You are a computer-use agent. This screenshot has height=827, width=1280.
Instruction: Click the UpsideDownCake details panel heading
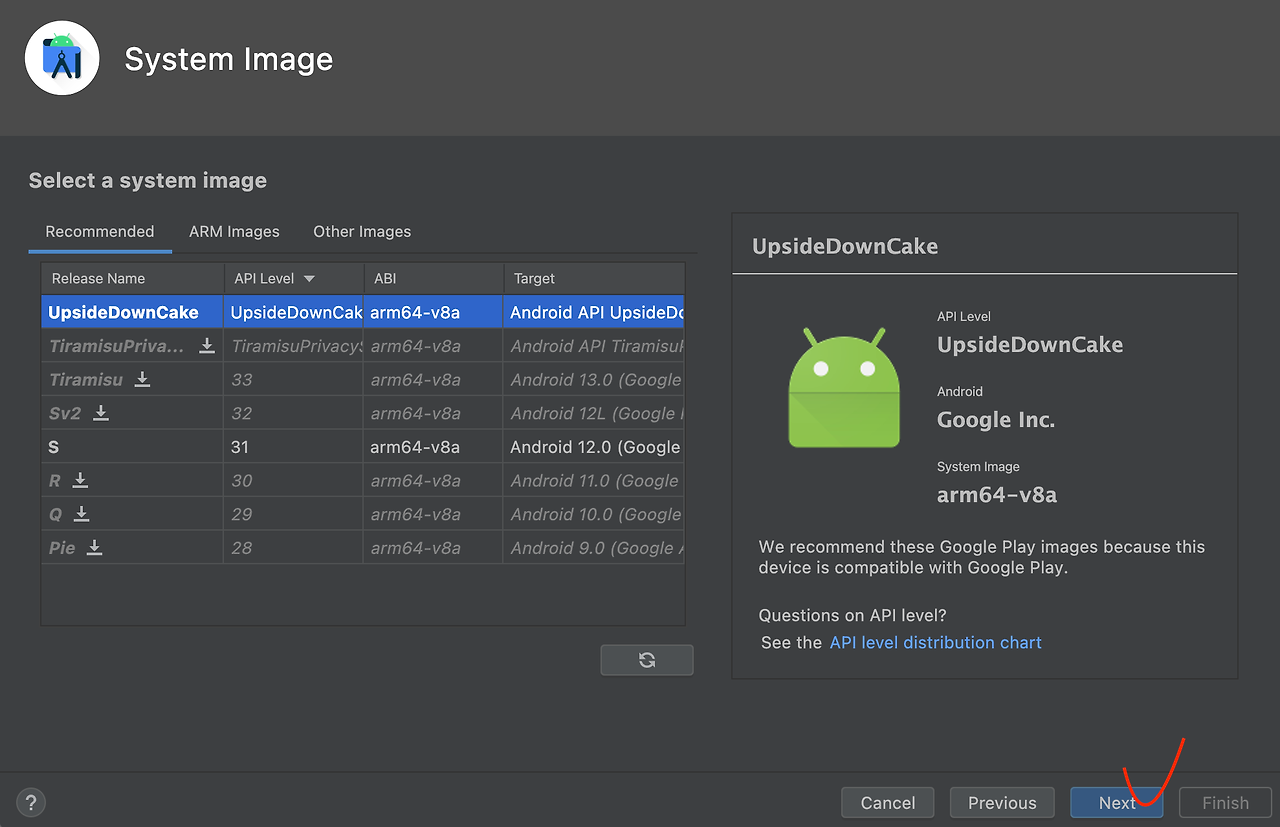tap(845, 246)
